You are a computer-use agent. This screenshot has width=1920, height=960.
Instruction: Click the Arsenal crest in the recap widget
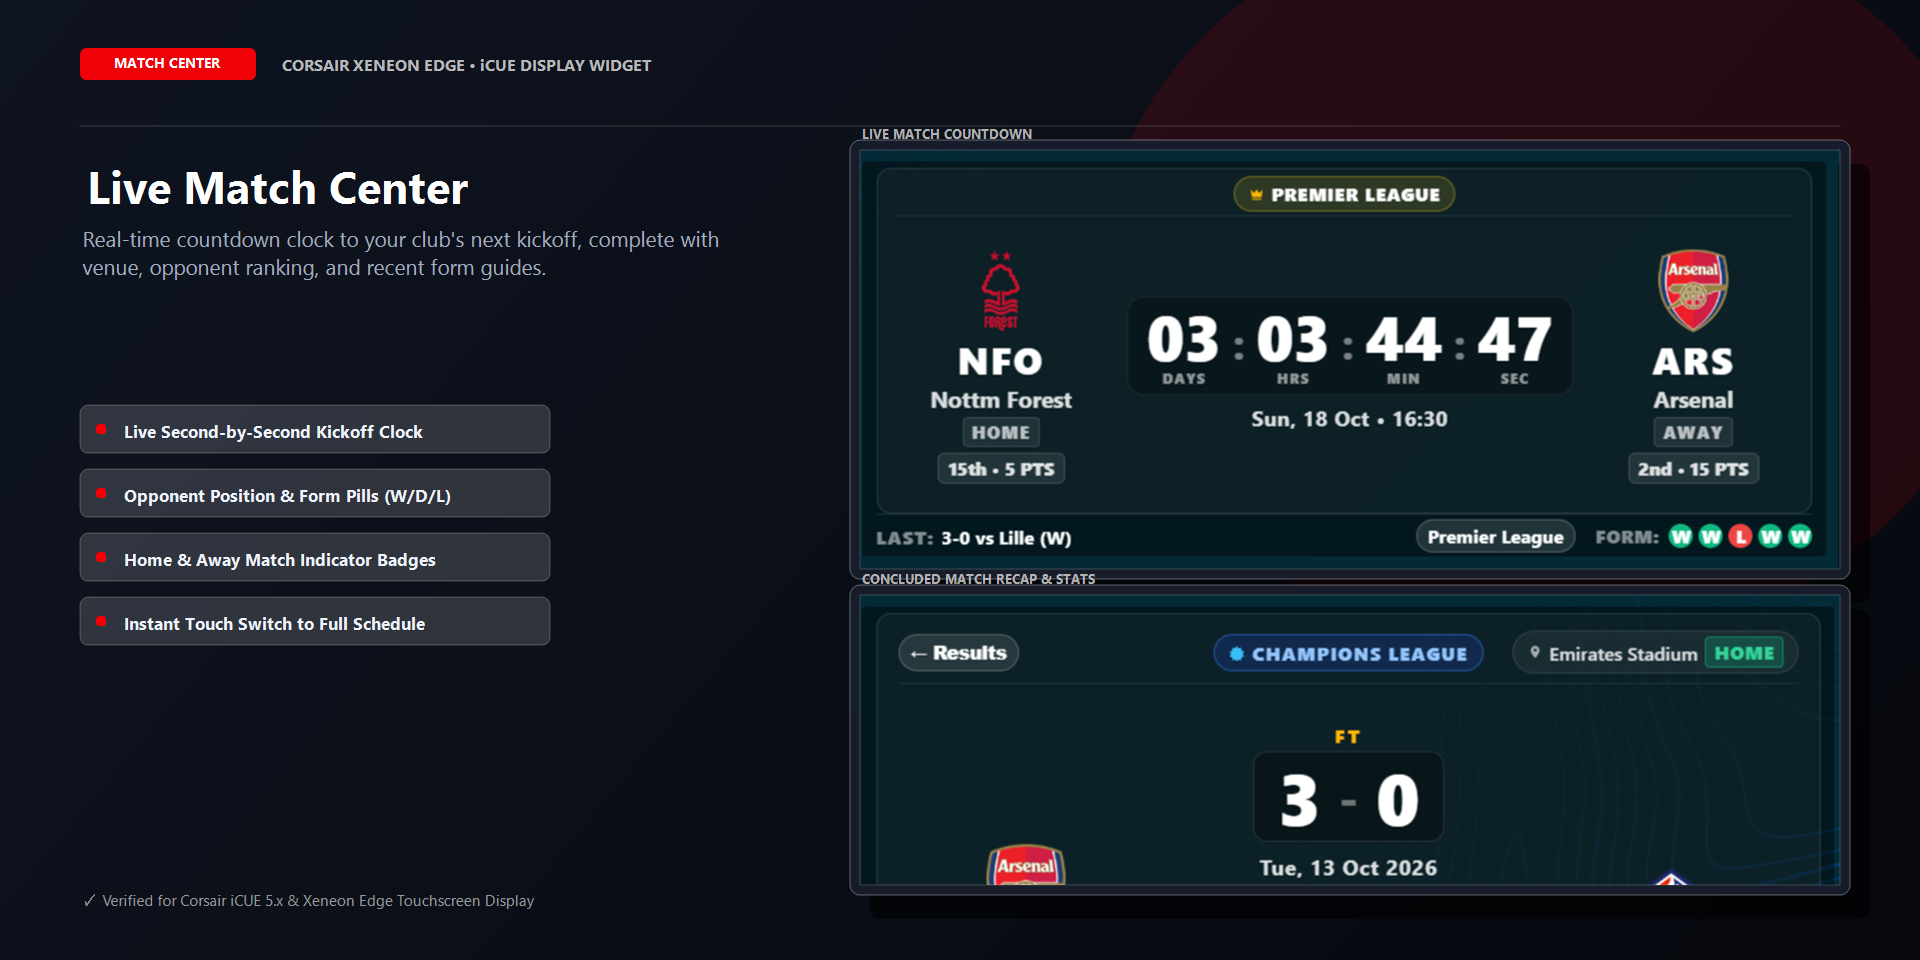coord(1026,866)
